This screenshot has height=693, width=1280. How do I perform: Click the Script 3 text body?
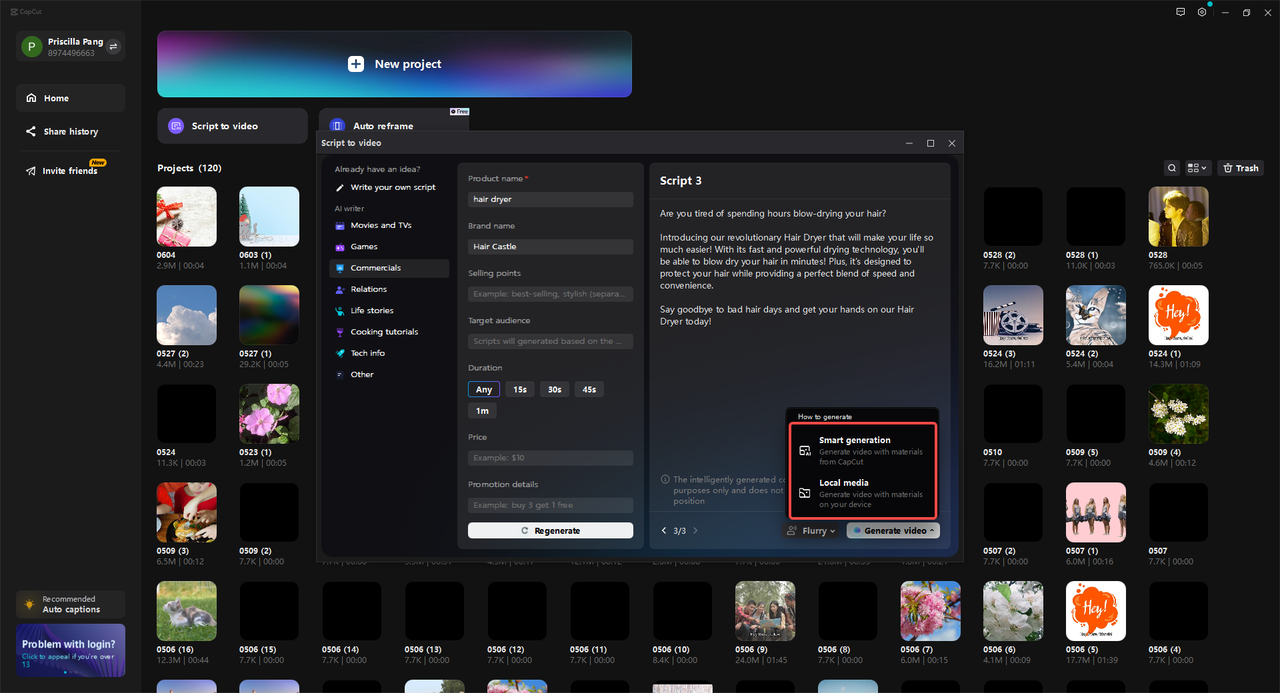(x=798, y=267)
